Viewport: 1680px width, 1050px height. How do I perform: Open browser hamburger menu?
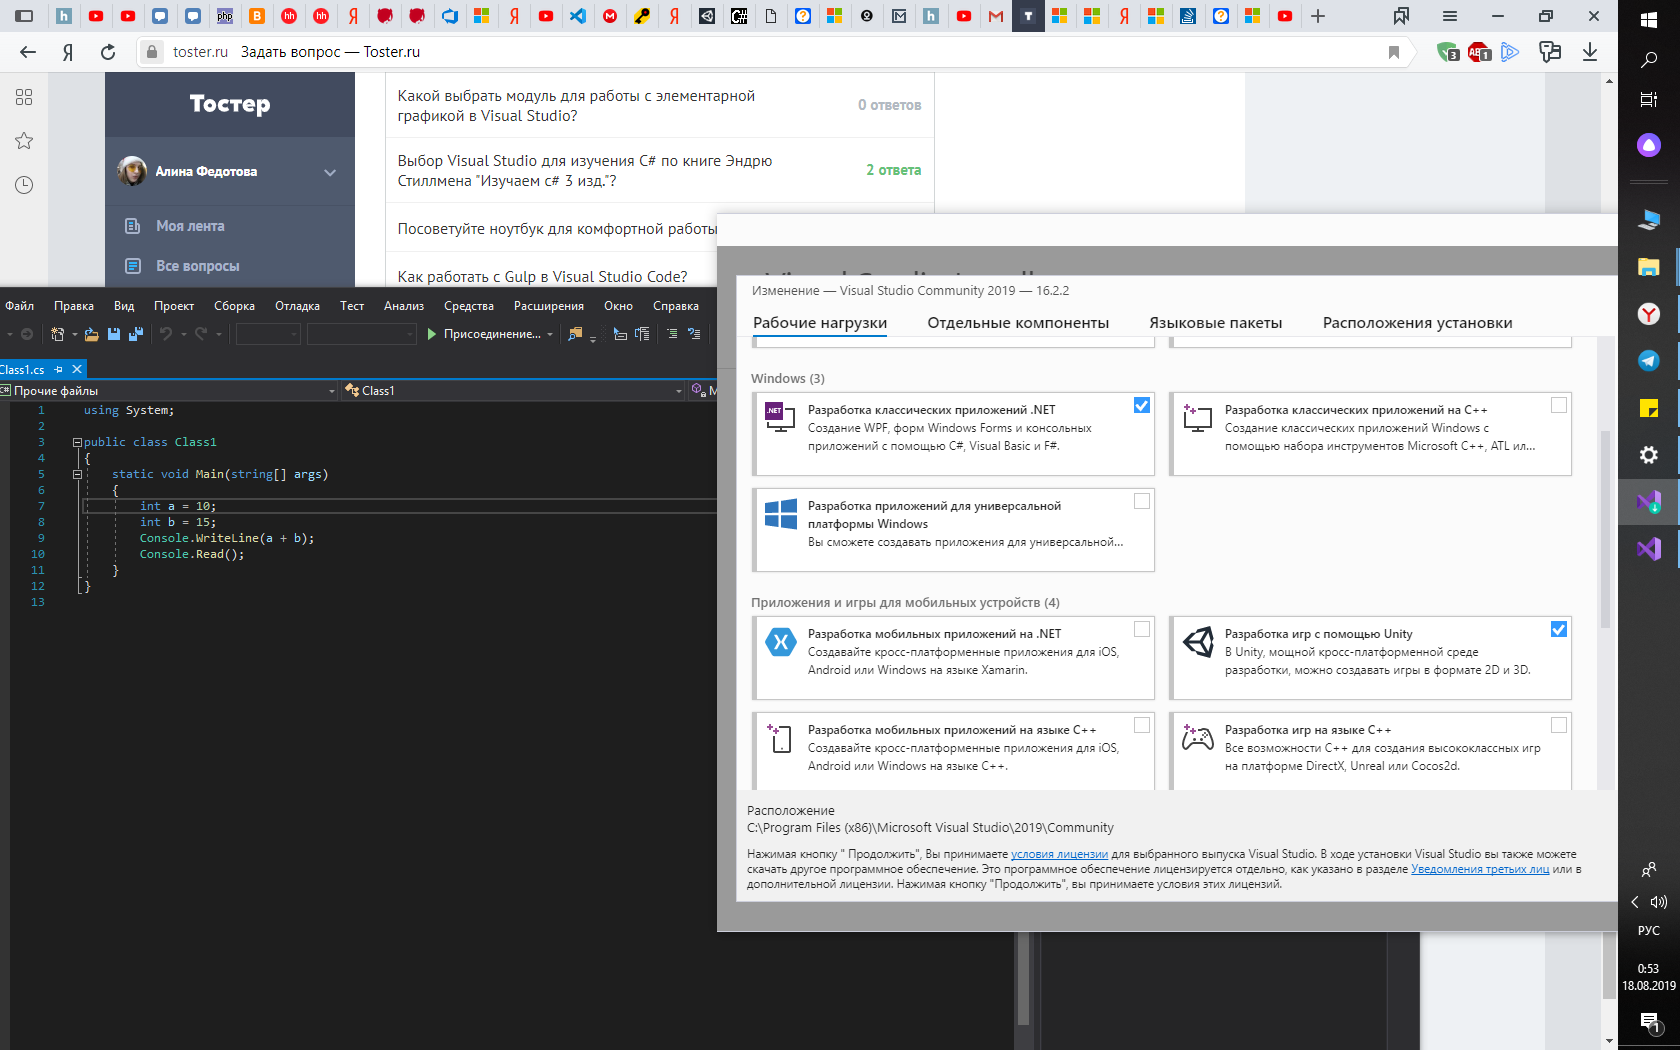(x=1450, y=16)
